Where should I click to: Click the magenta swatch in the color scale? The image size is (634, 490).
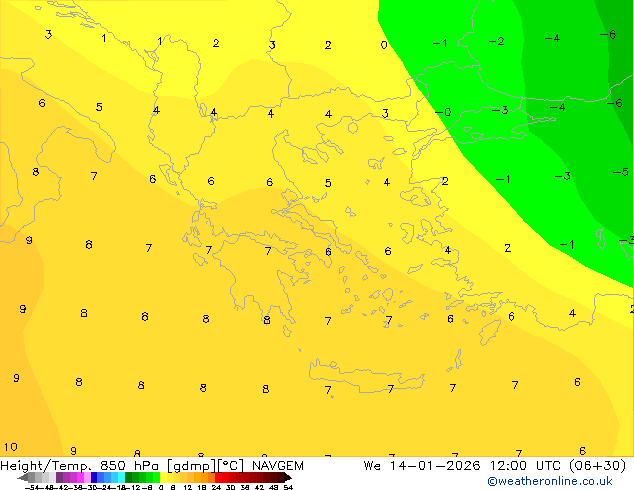pos(80,477)
